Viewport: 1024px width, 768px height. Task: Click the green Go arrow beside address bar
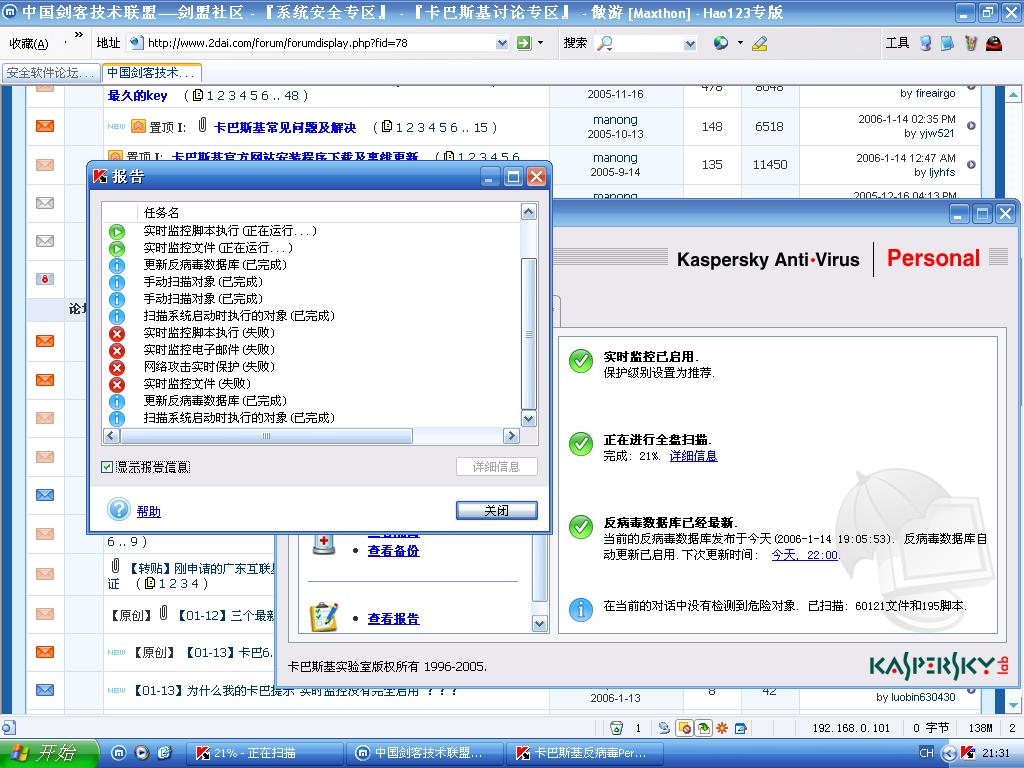point(524,43)
